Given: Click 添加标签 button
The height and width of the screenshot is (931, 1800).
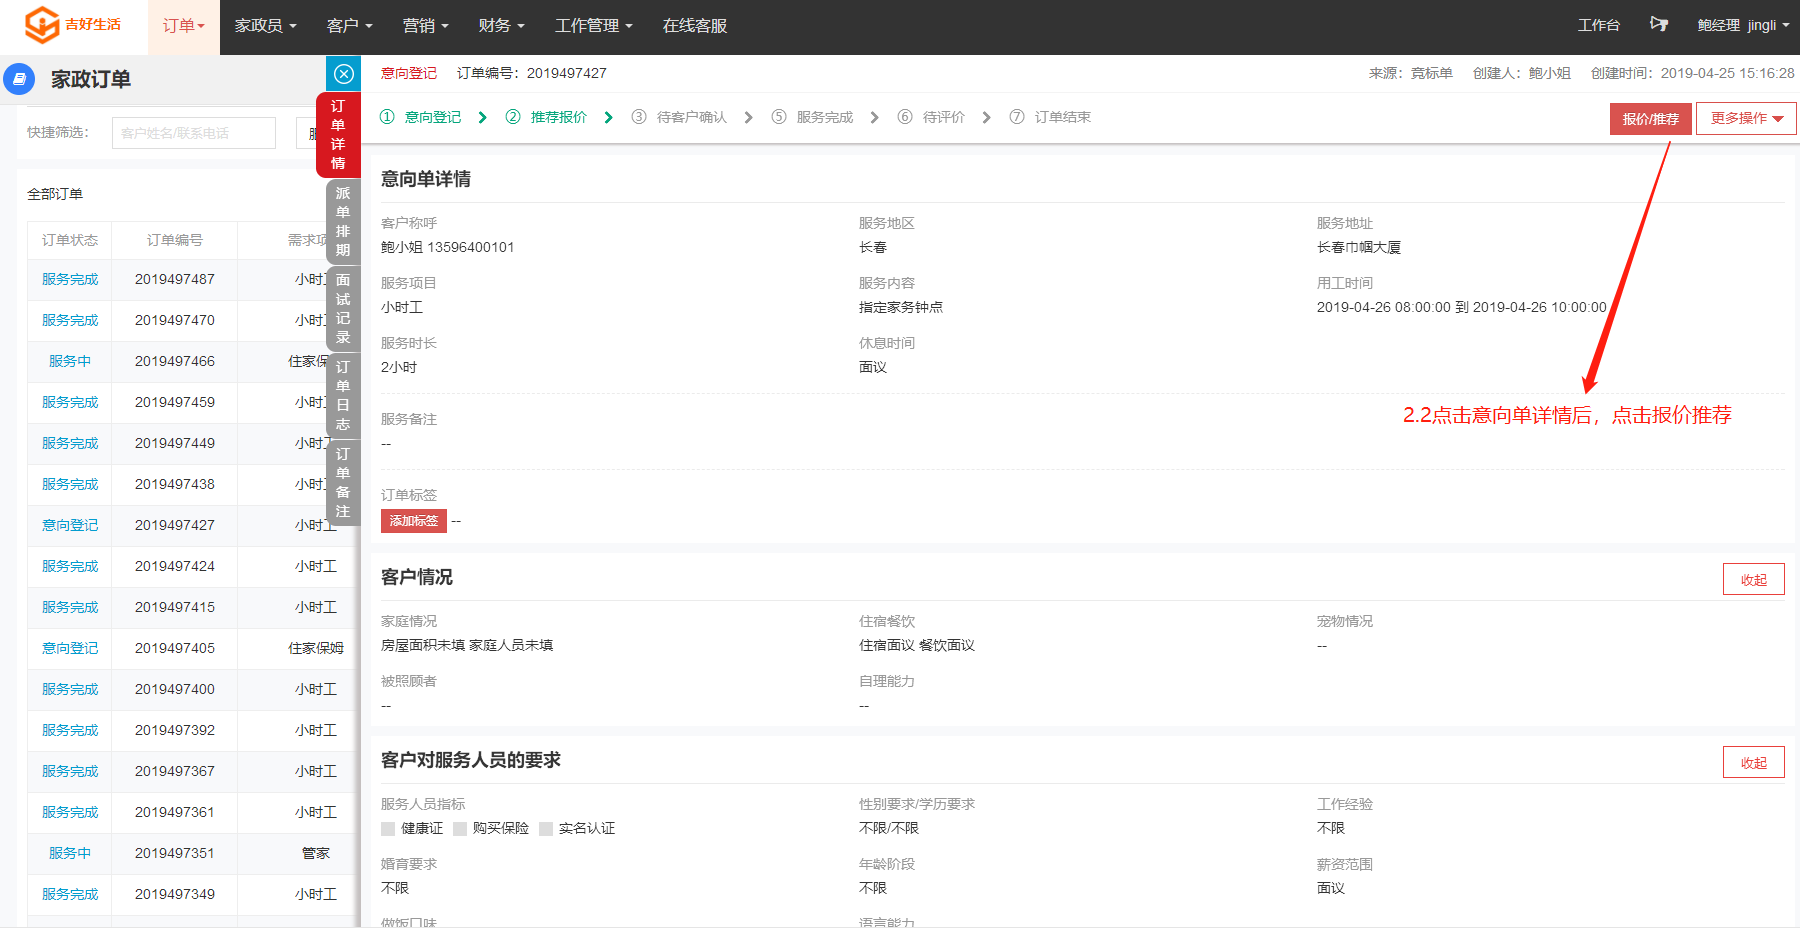Looking at the screenshot, I should tap(413, 521).
